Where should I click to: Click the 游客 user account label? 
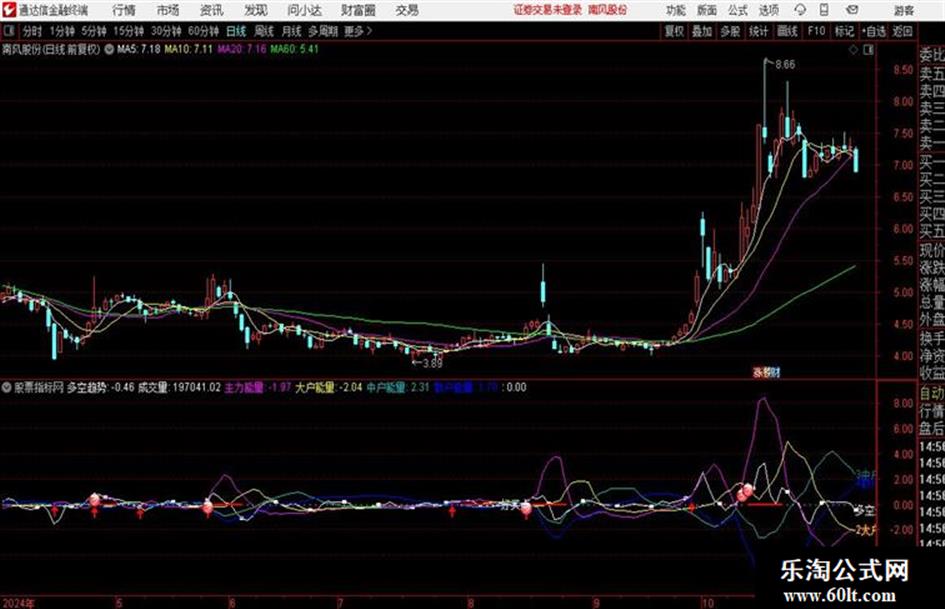903,10
